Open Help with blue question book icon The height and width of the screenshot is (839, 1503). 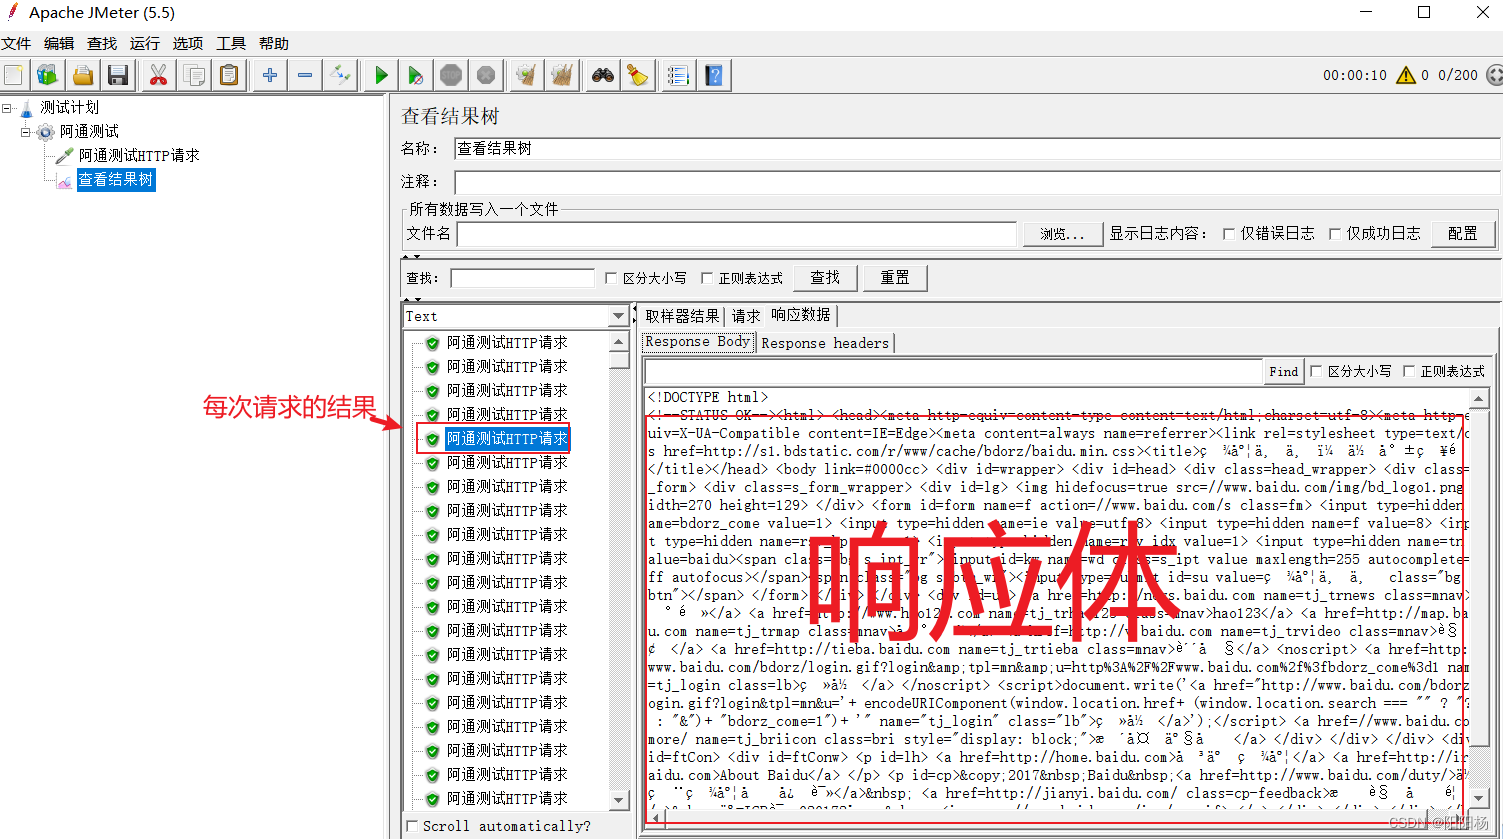pyautogui.click(x=713, y=75)
